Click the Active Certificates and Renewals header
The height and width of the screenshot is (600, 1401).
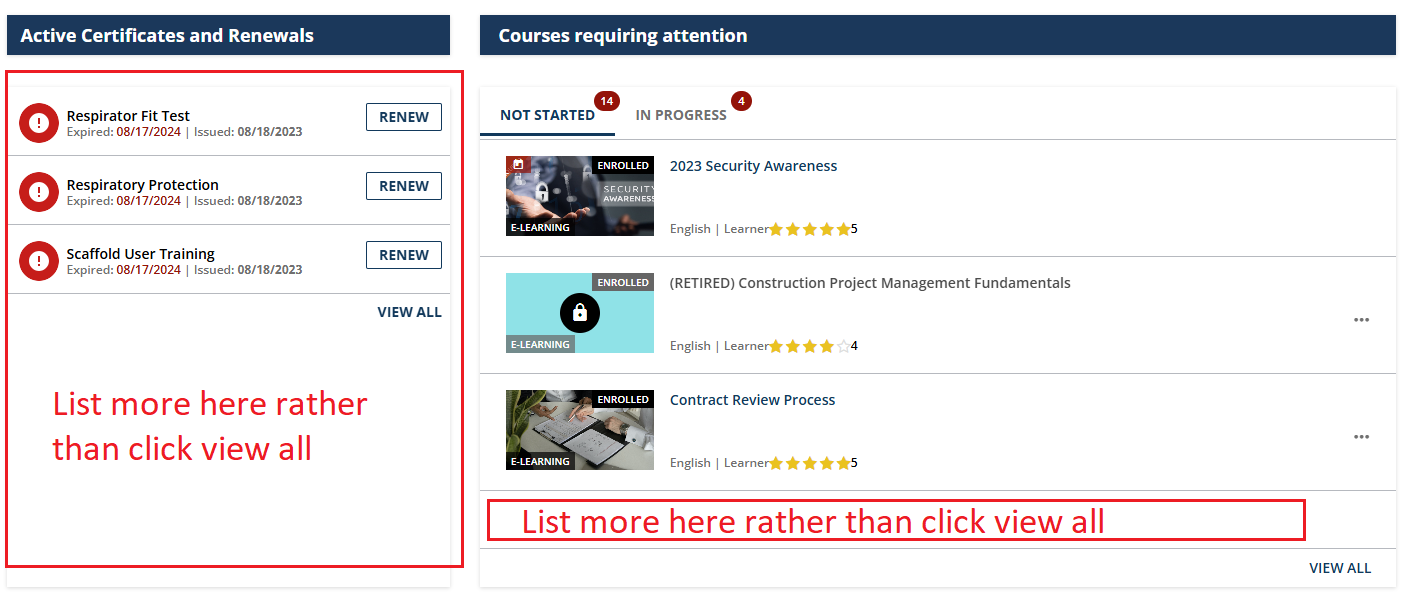(x=228, y=35)
